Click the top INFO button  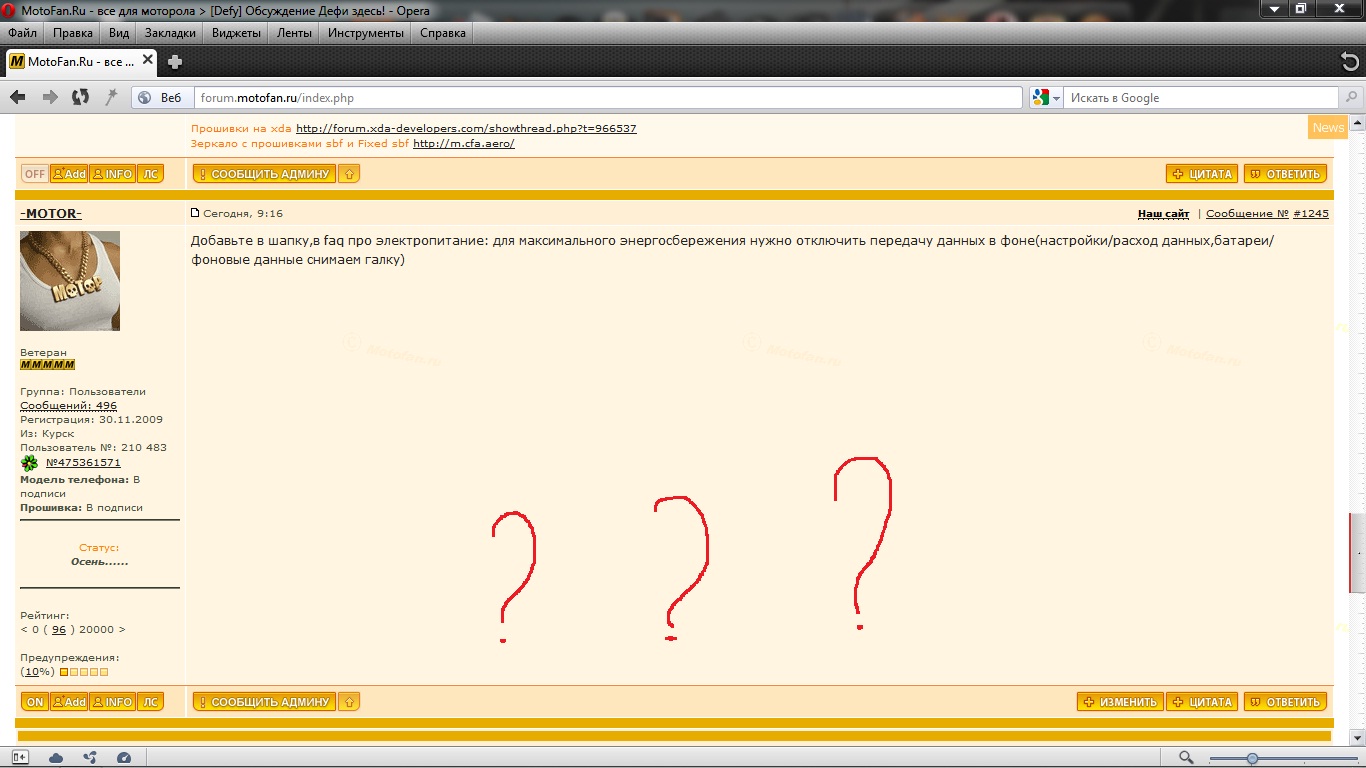112,173
